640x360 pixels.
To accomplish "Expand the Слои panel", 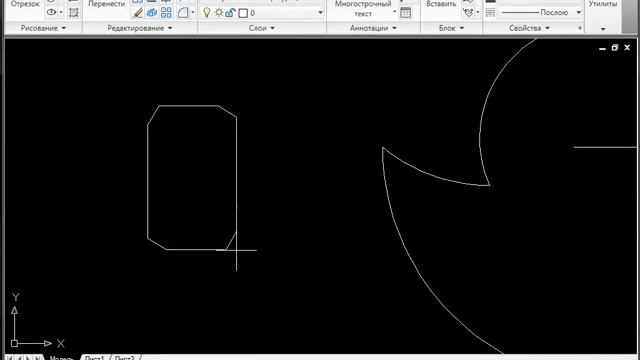I will point(262,28).
